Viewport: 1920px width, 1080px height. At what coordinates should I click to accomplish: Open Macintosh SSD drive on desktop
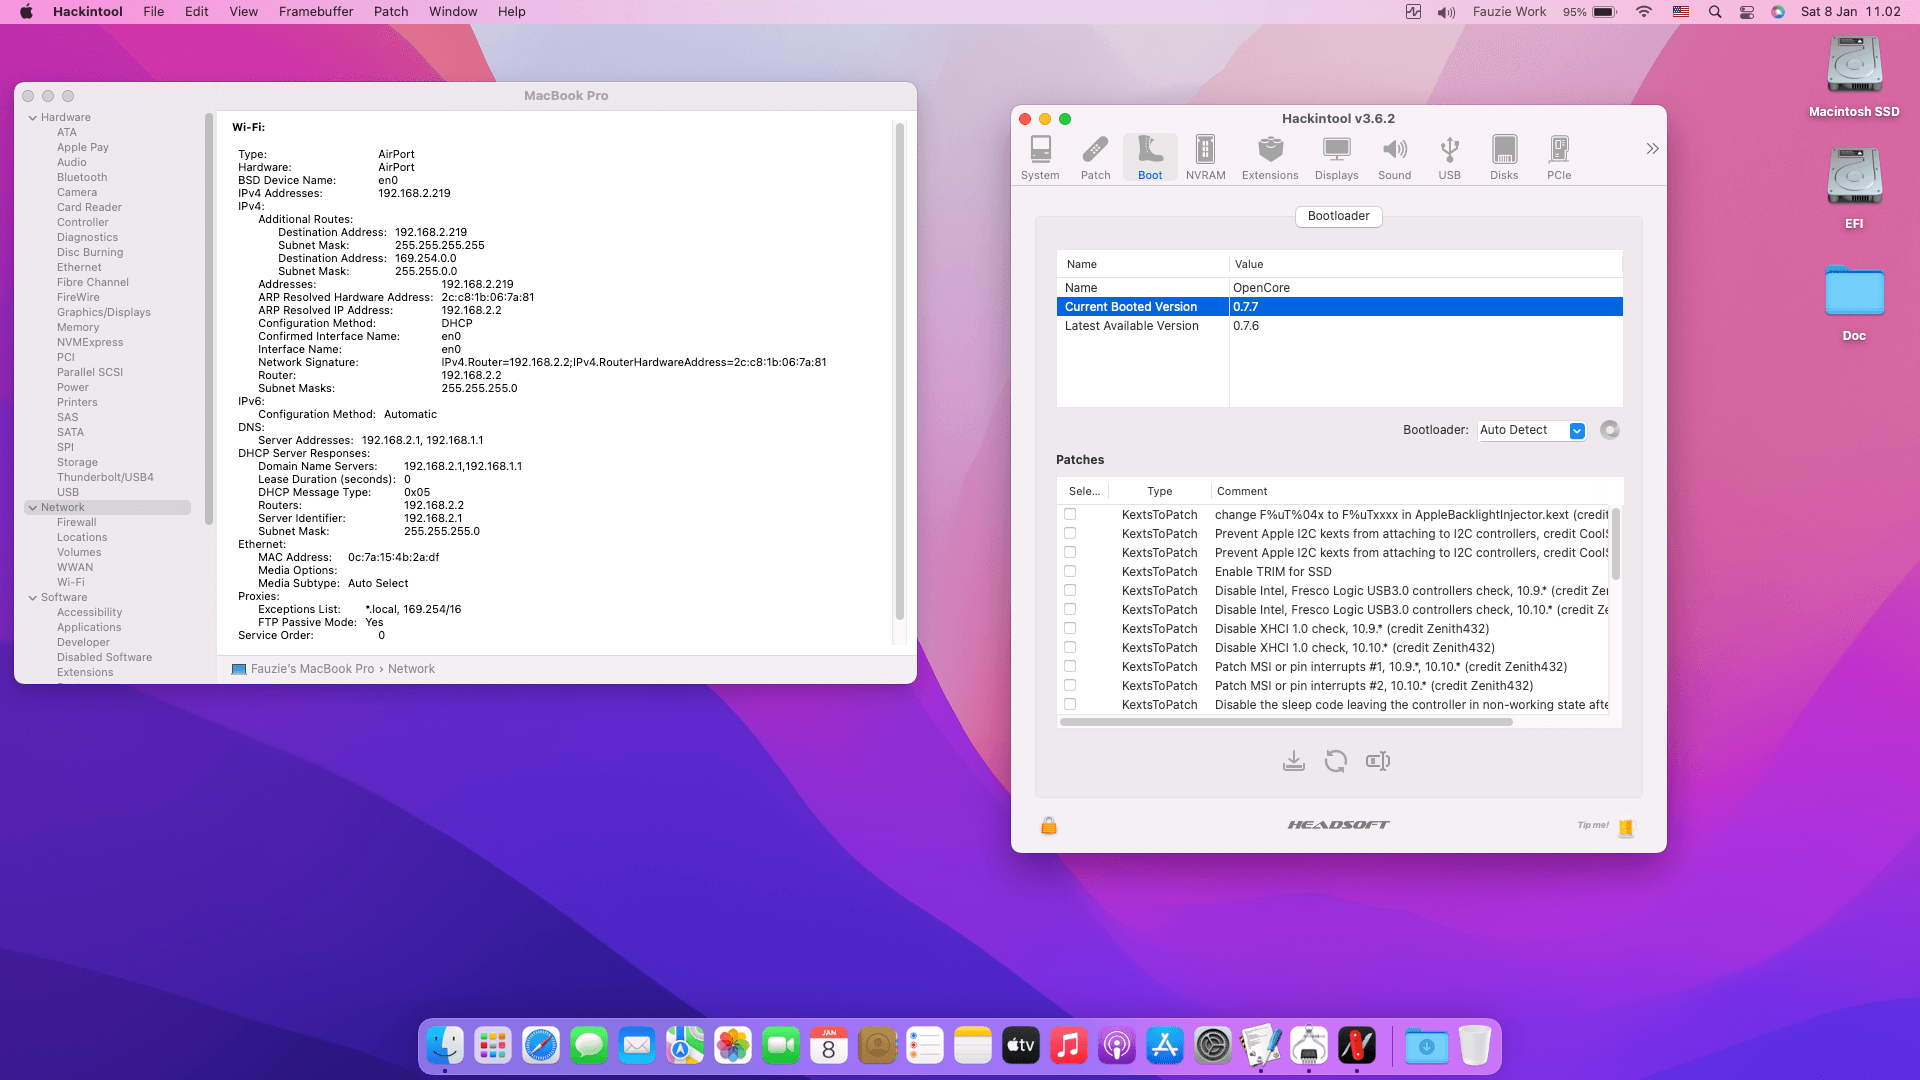click(1854, 77)
